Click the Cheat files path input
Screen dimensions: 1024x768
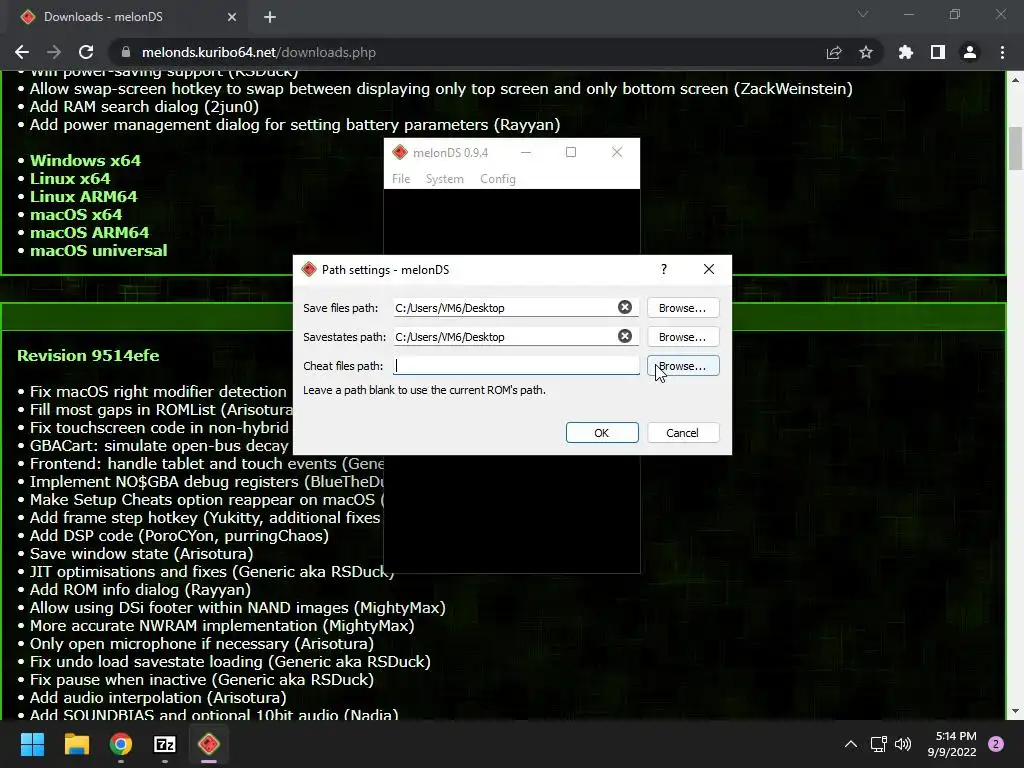pyautogui.click(x=516, y=366)
